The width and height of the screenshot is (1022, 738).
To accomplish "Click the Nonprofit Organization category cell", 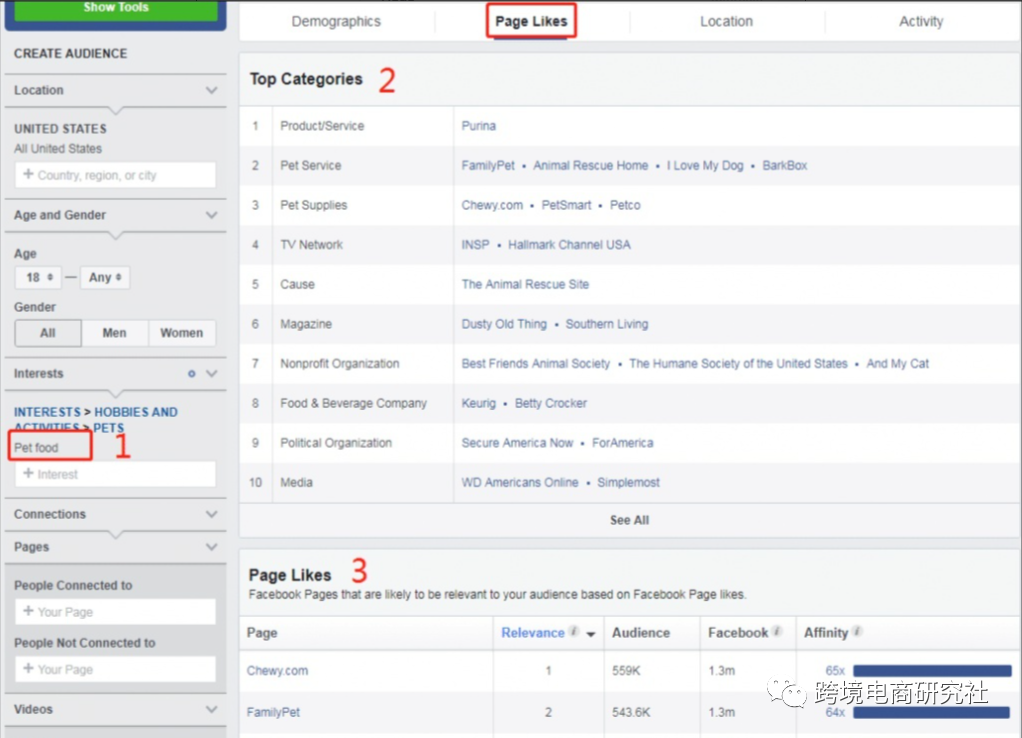I will click(x=340, y=364).
